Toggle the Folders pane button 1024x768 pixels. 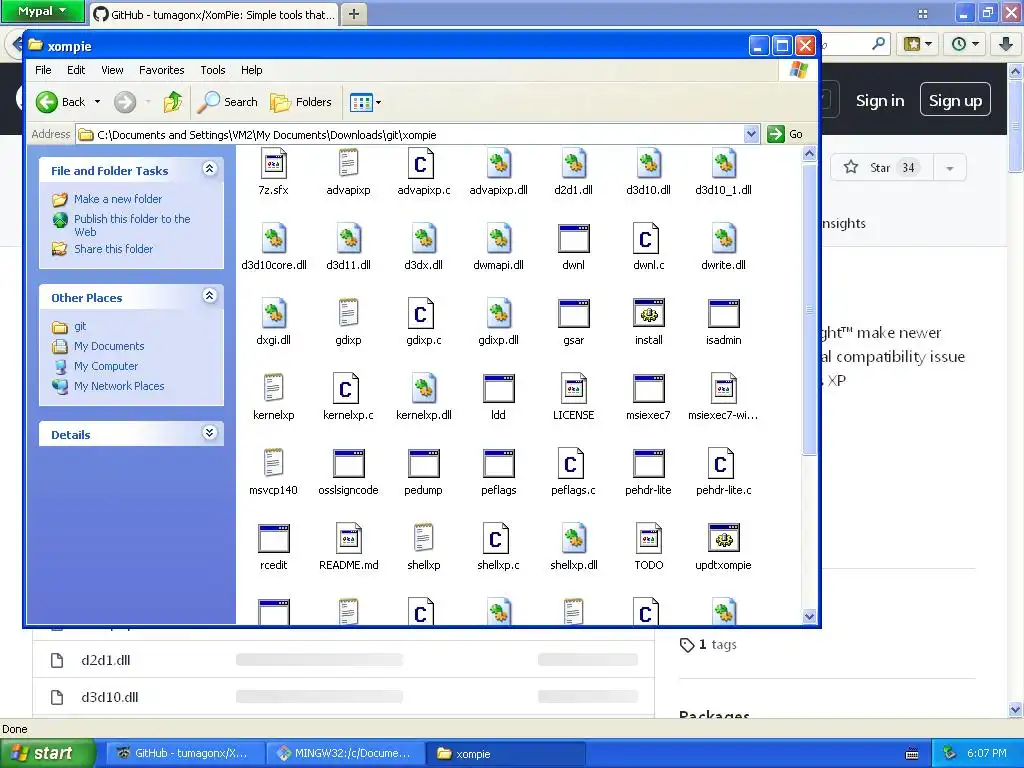[x=302, y=102]
